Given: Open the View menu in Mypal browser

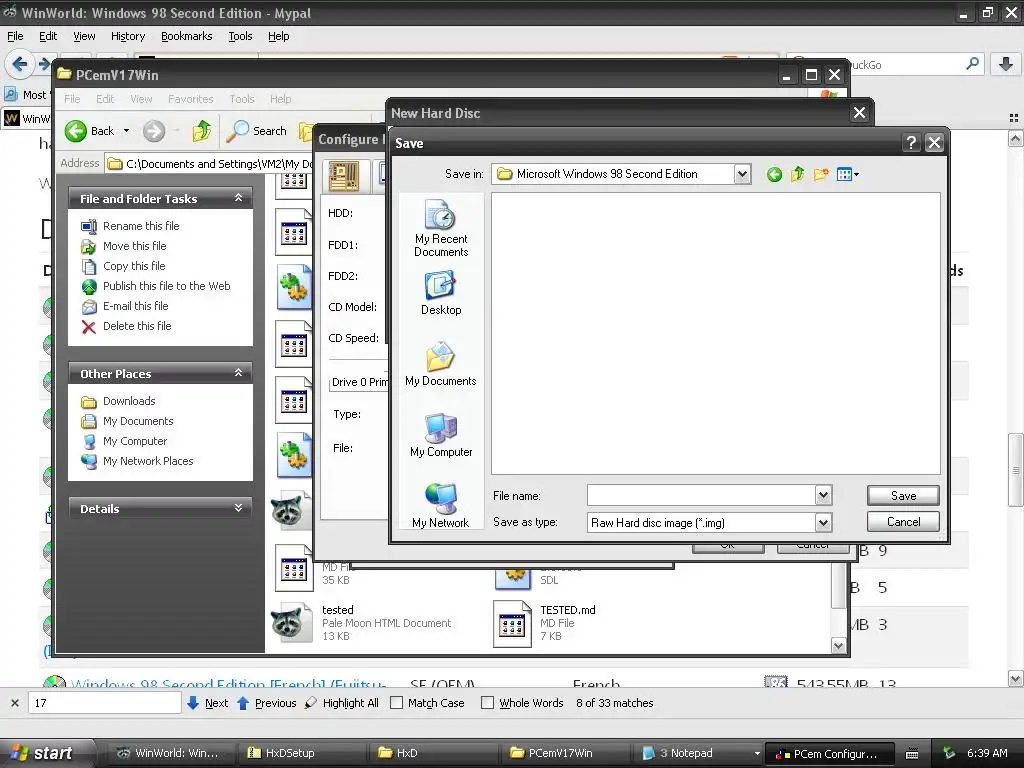Looking at the screenshot, I should (84, 36).
